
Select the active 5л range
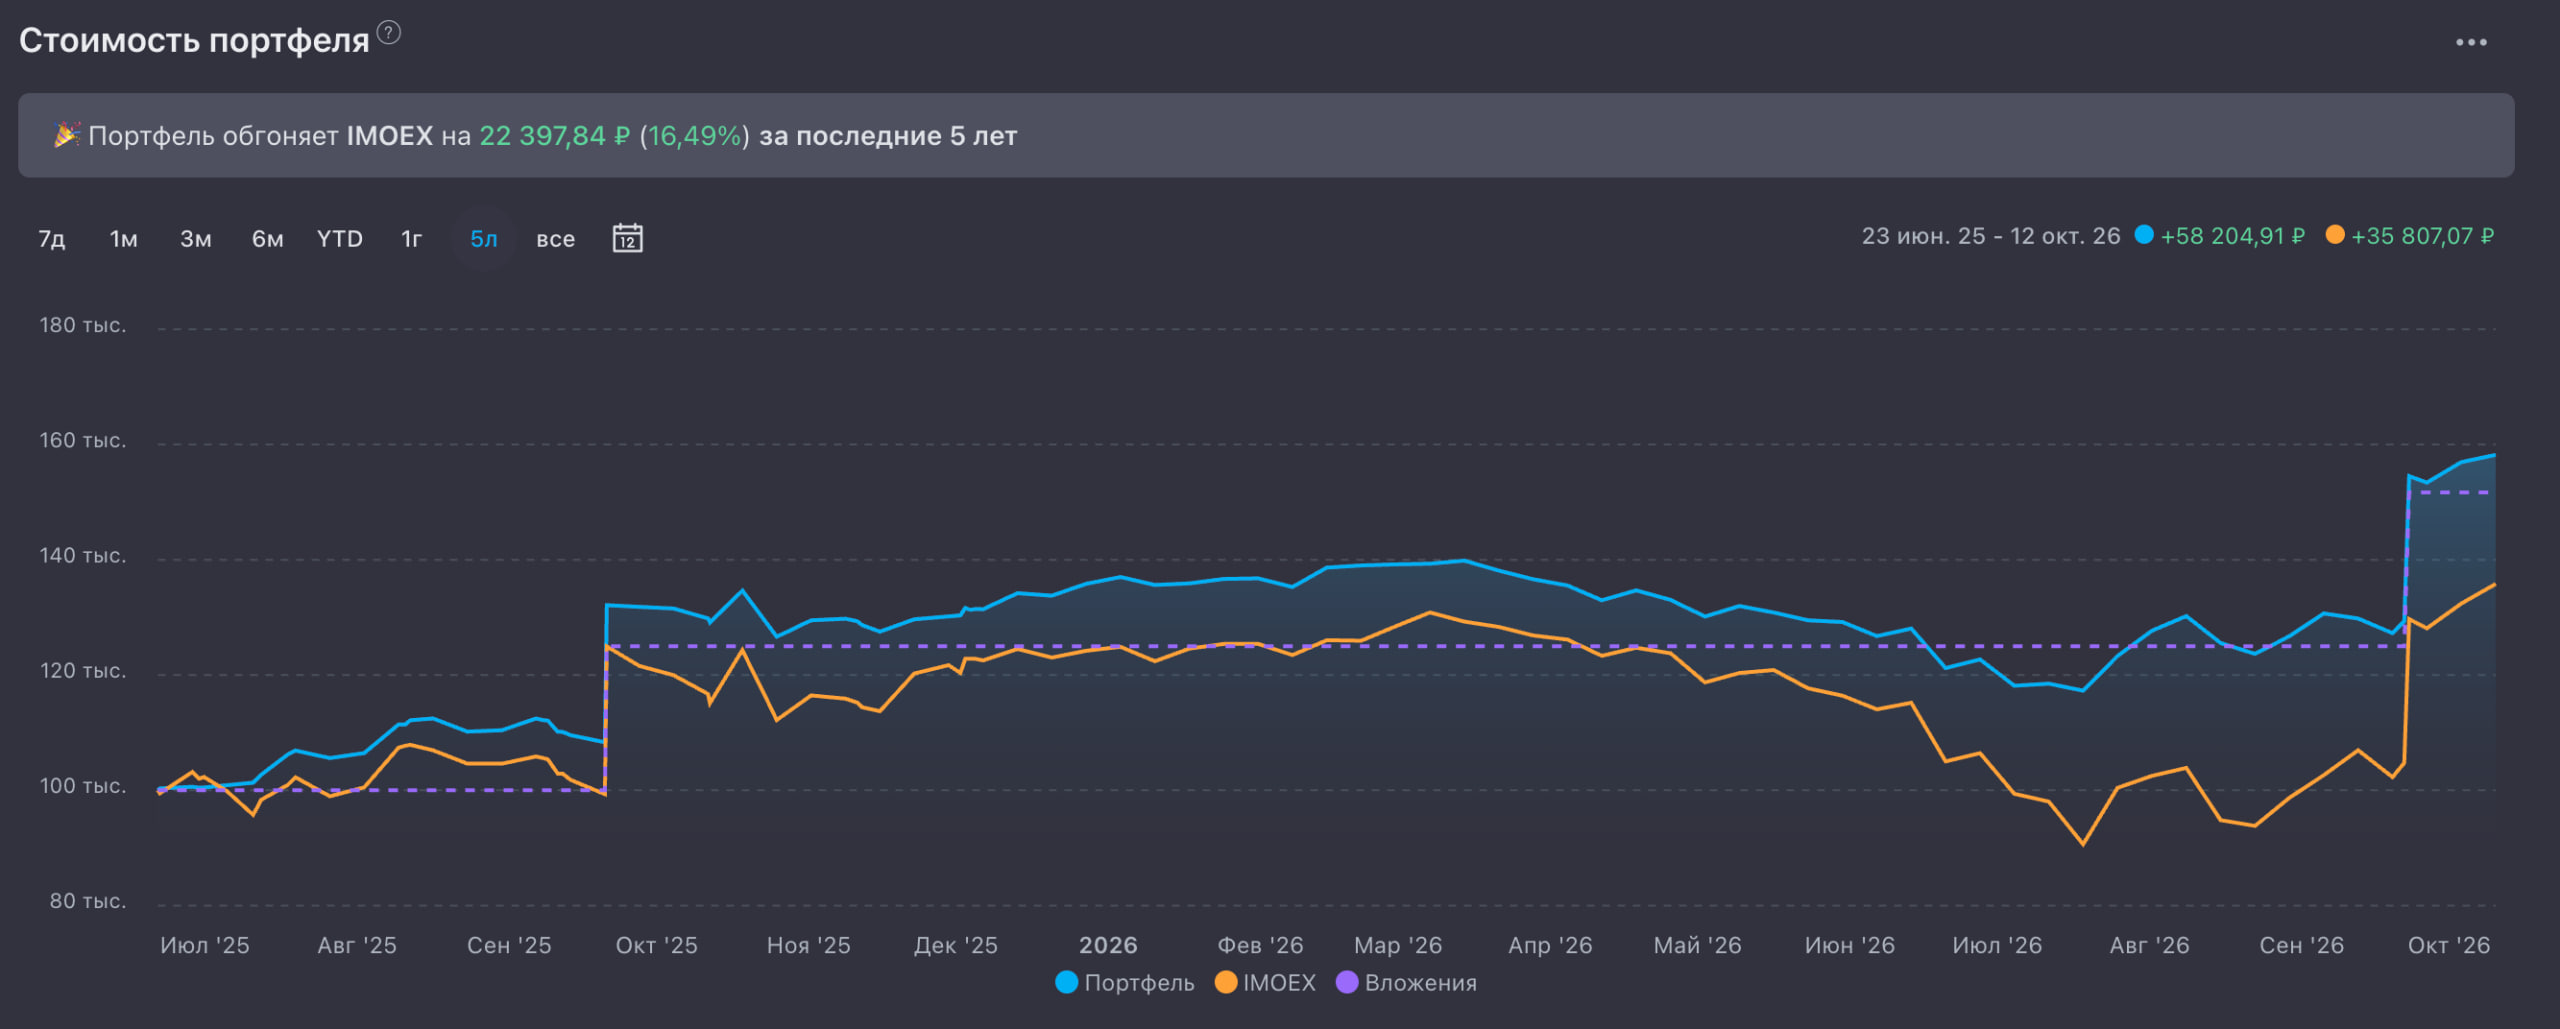pyautogui.click(x=484, y=239)
